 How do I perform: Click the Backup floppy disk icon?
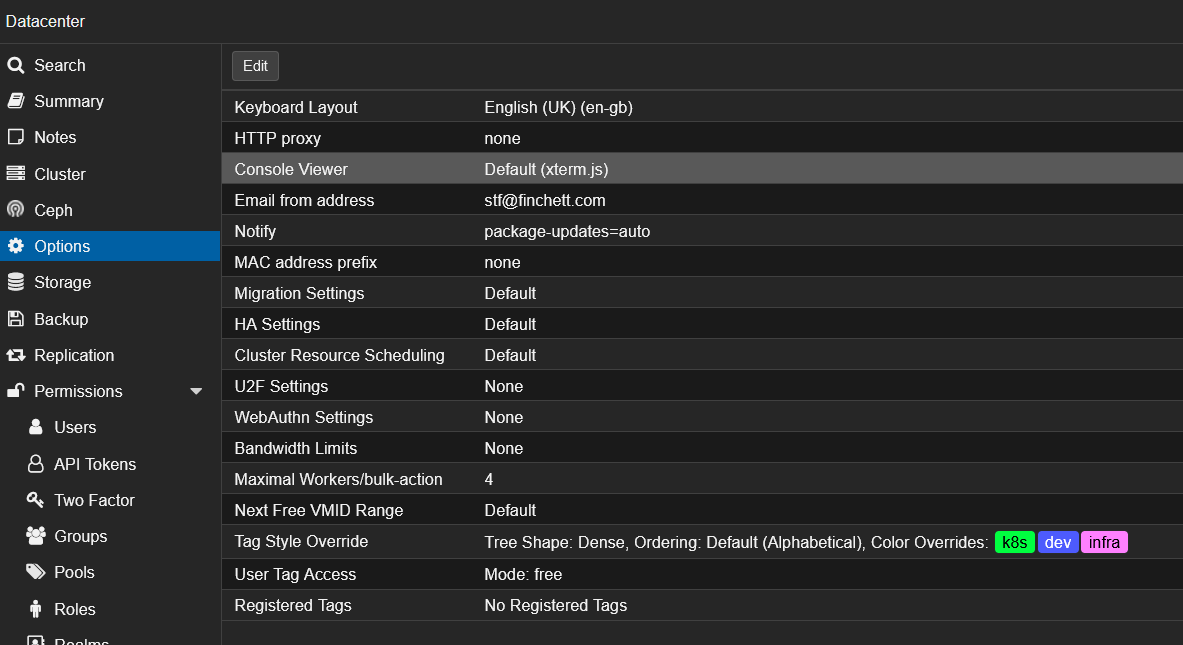[x=15, y=318]
